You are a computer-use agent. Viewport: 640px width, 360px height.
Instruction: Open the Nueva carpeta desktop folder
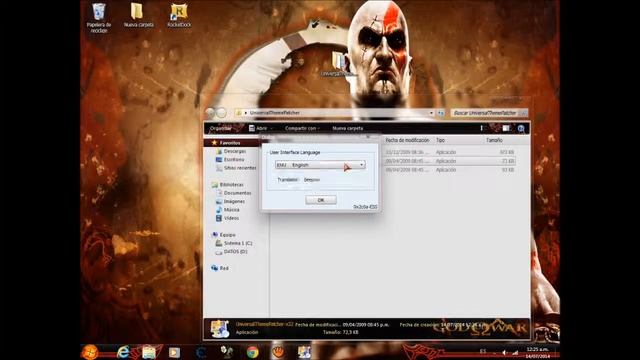click(x=138, y=15)
